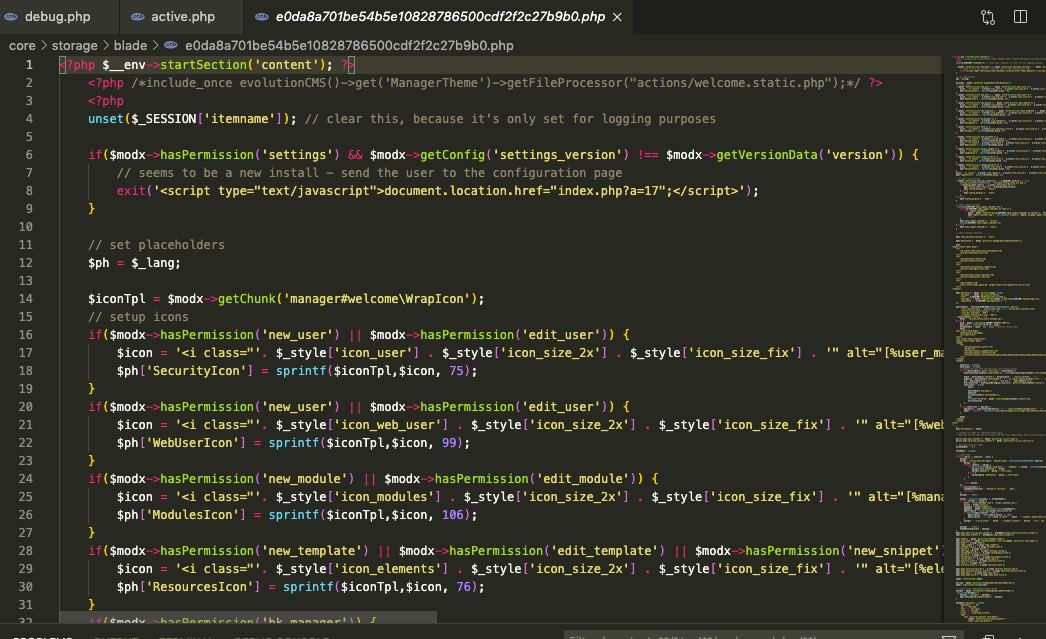Image resolution: width=1046 pixels, height=639 pixels.
Task: Click line number 16 in the gutter
Action: pyautogui.click(x=25, y=335)
